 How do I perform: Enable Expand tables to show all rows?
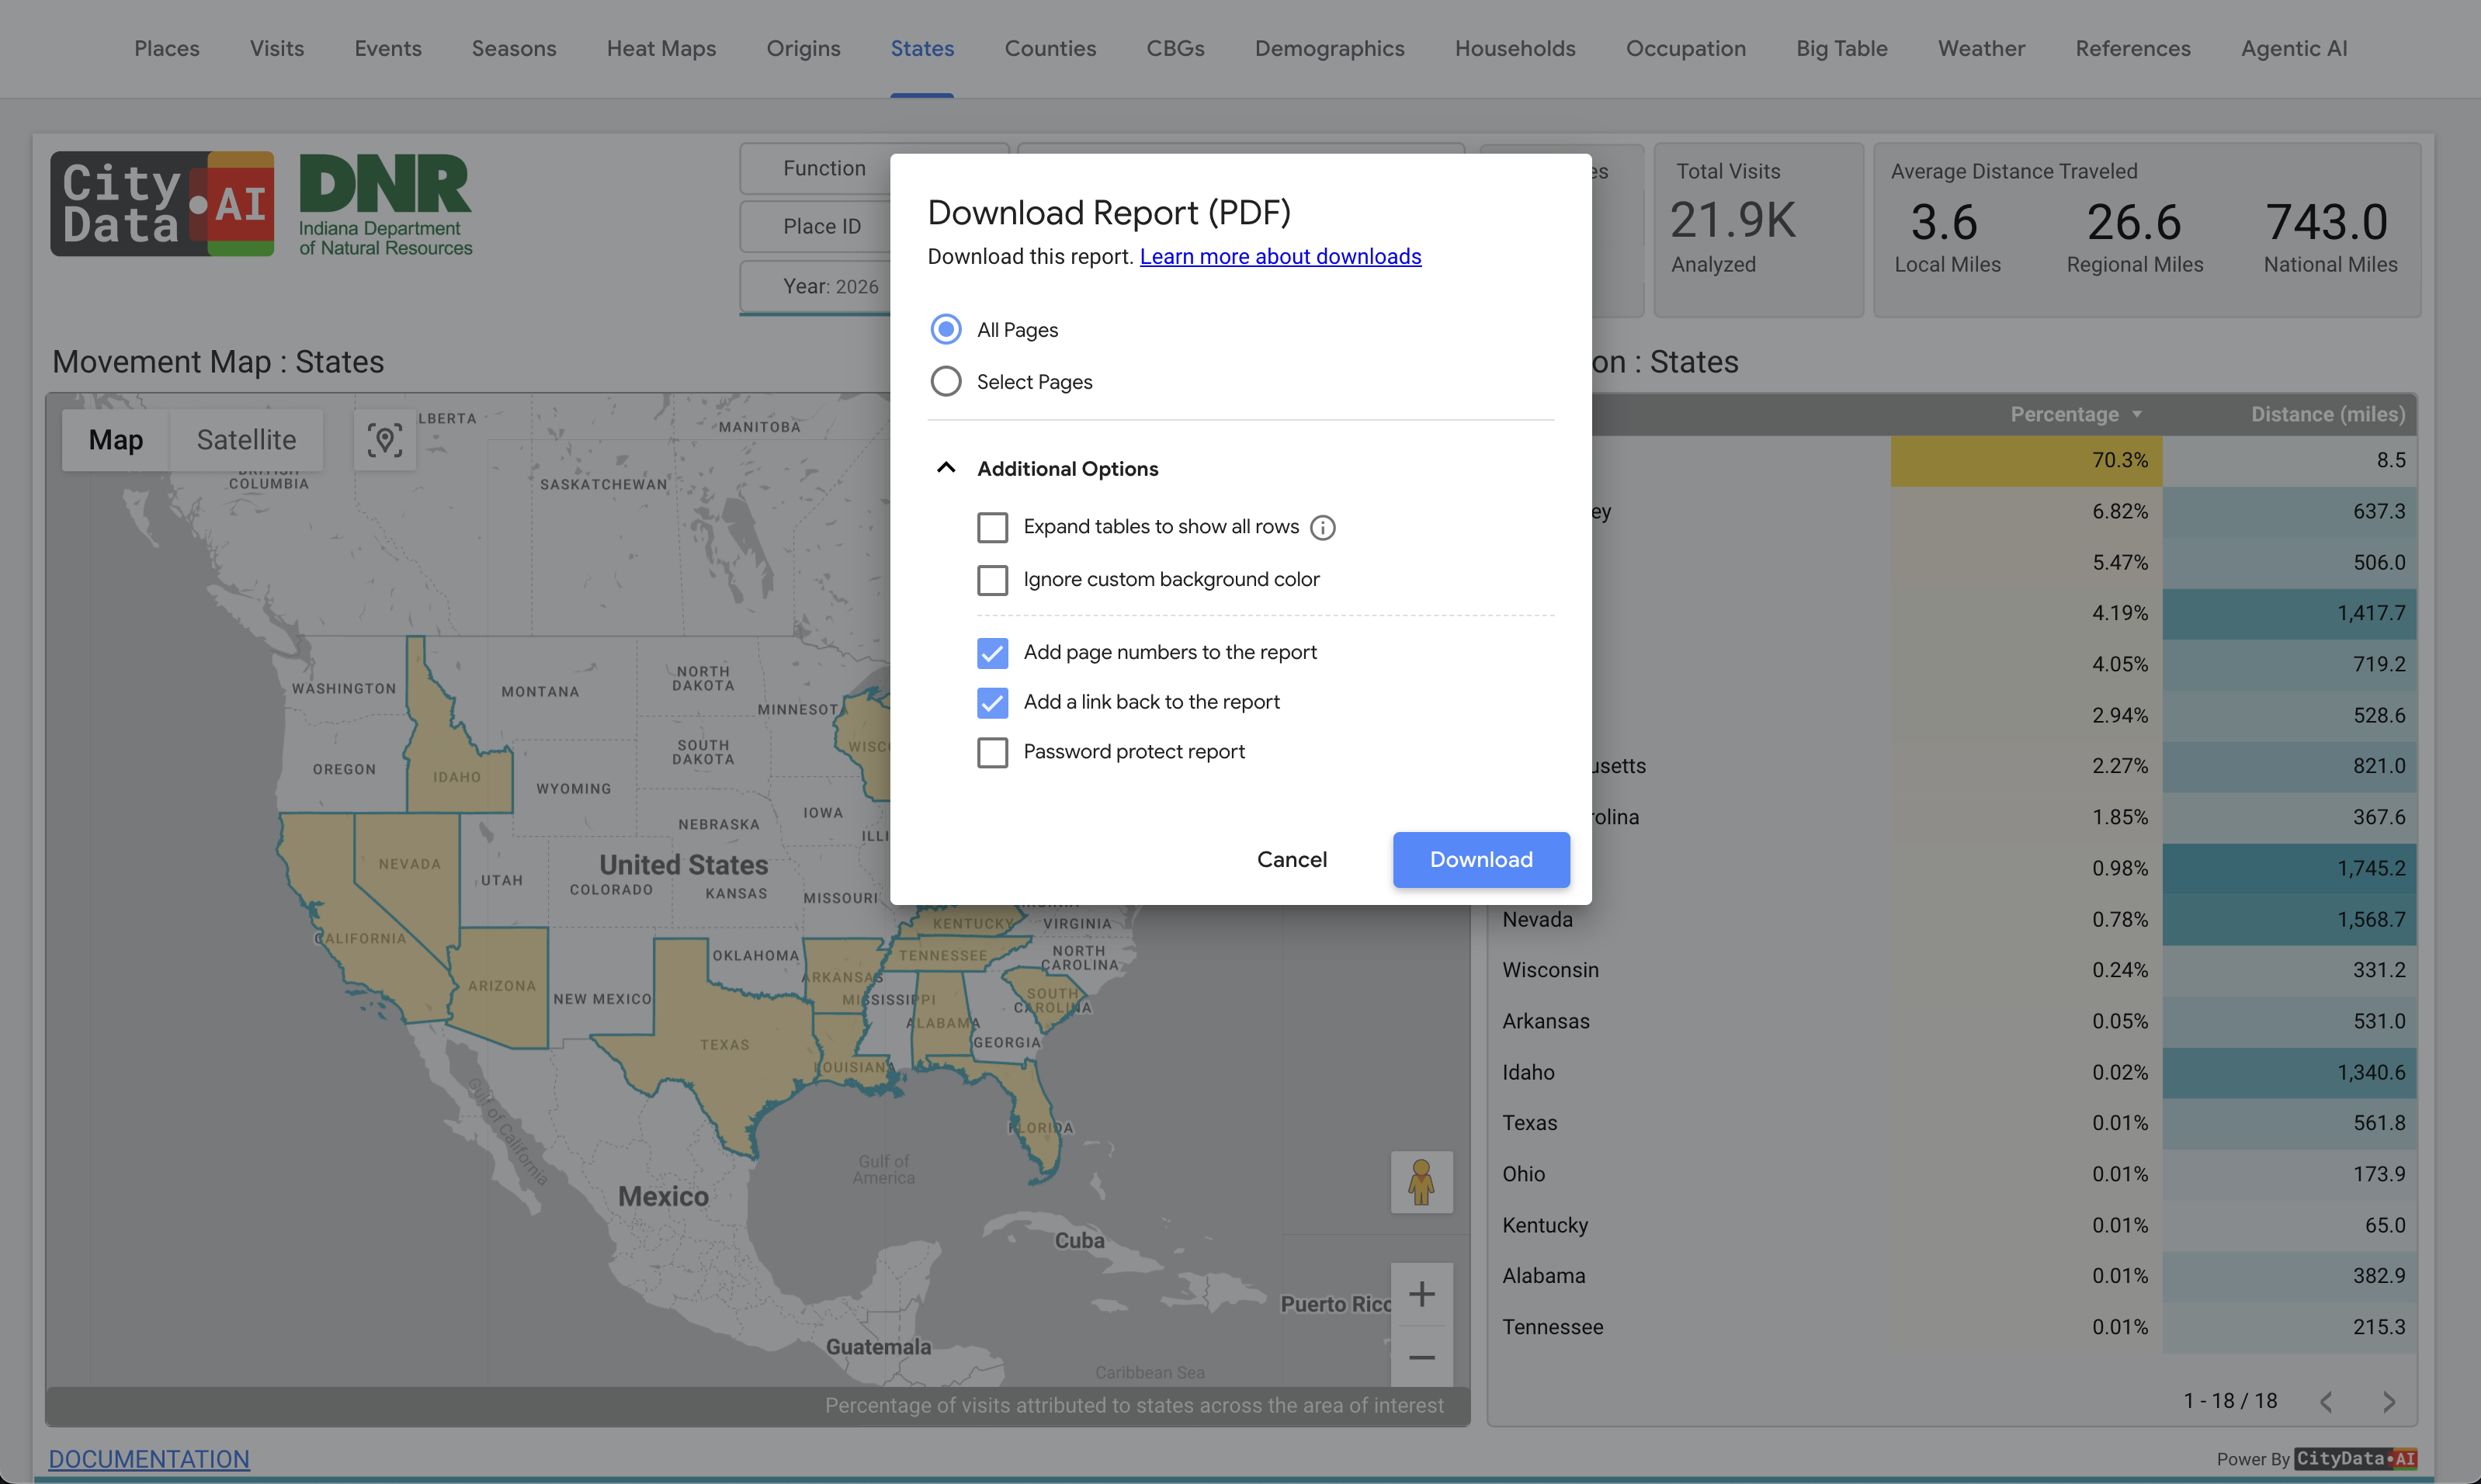(992, 527)
